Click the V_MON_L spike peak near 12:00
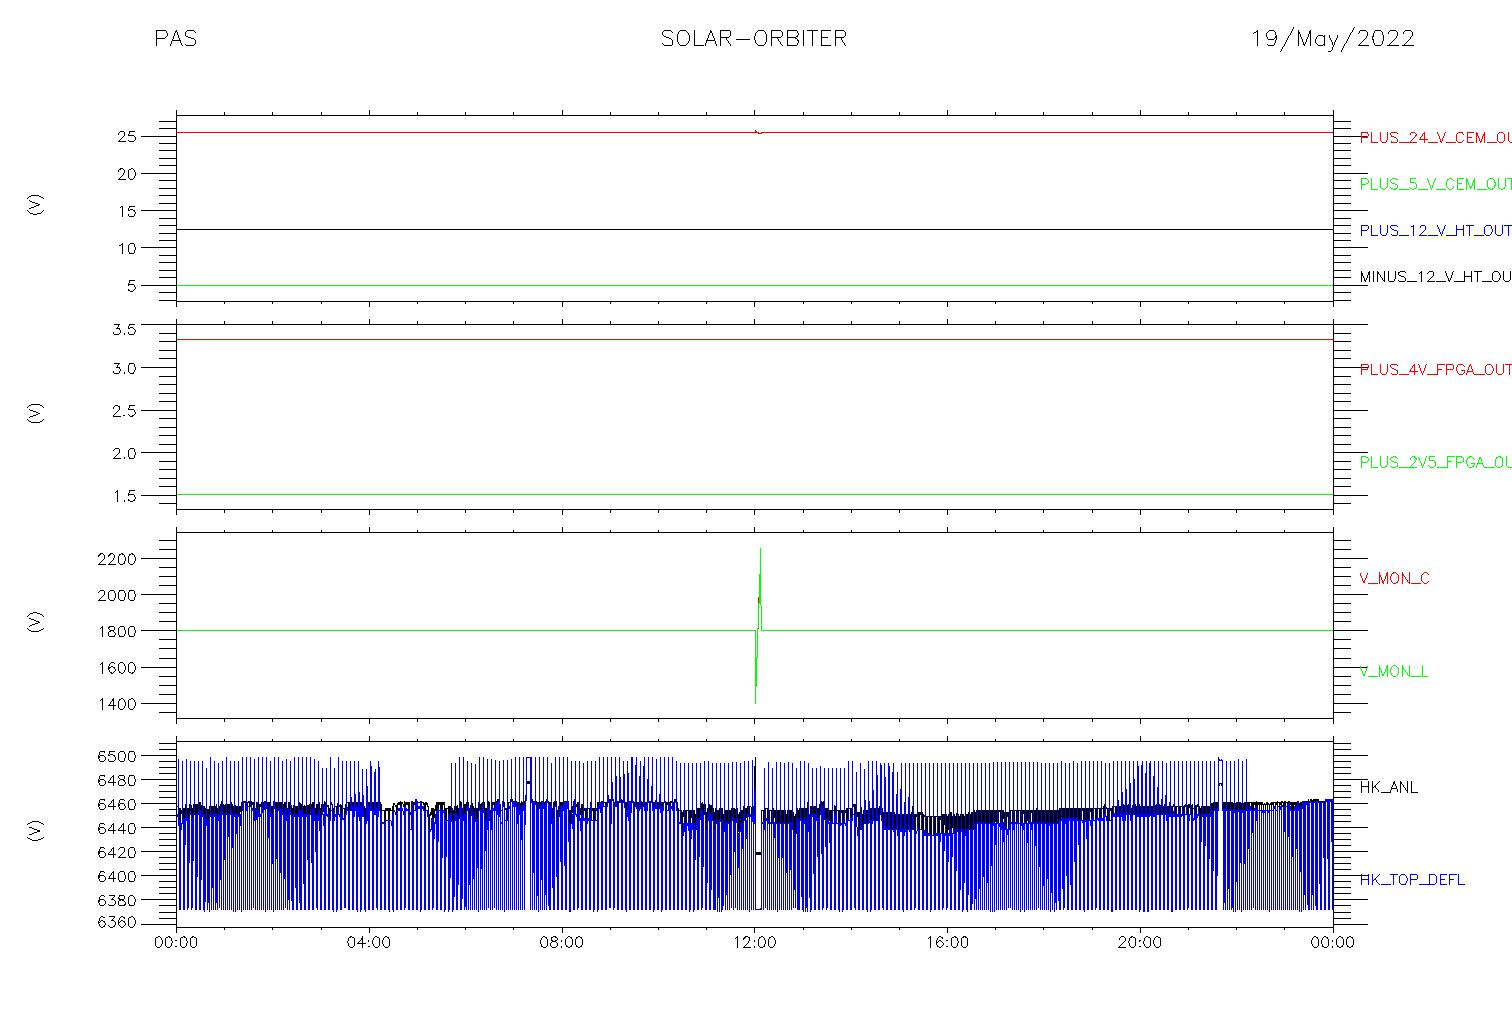Viewport: 1512px width, 1020px height. pos(760,549)
